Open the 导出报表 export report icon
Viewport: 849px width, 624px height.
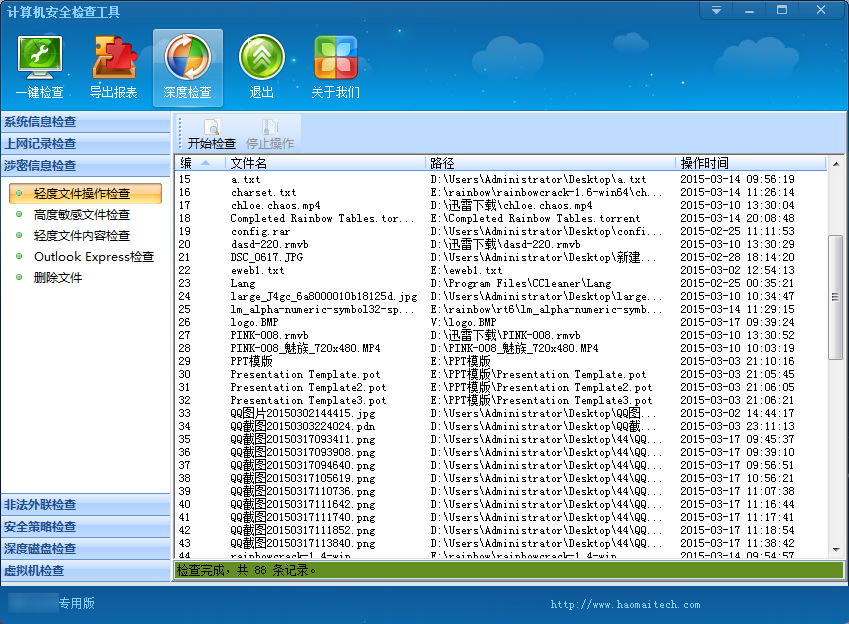114,68
